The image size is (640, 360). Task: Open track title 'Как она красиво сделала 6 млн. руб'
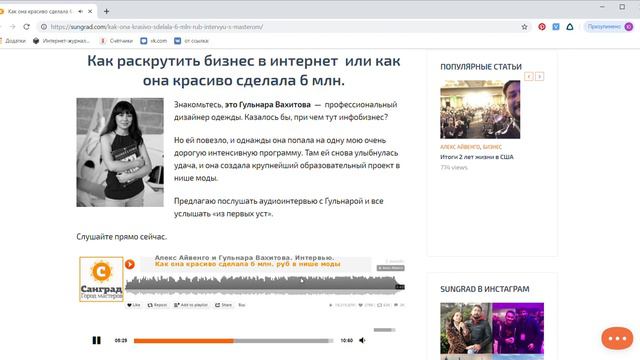coord(247,264)
